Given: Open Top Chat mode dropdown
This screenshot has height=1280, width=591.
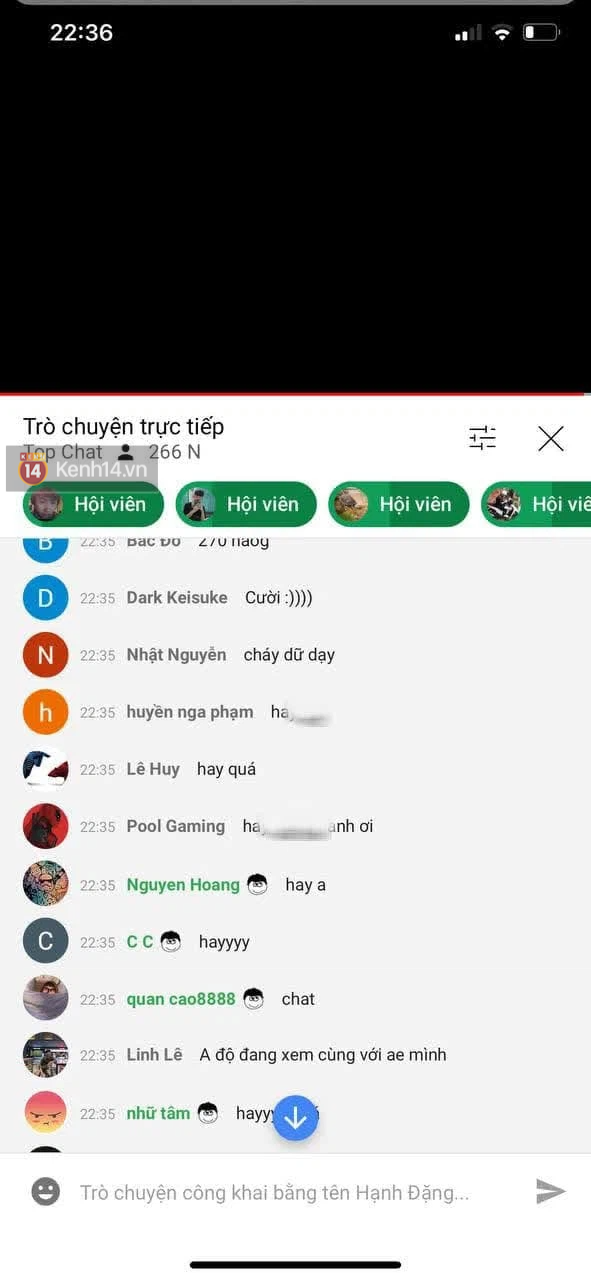Looking at the screenshot, I should pyautogui.click(x=63, y=452).
